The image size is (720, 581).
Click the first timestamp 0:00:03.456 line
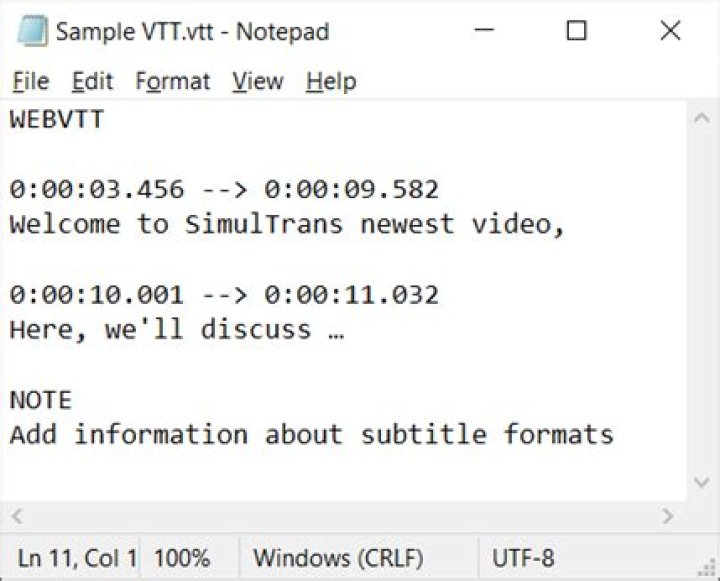click(224, 189)
